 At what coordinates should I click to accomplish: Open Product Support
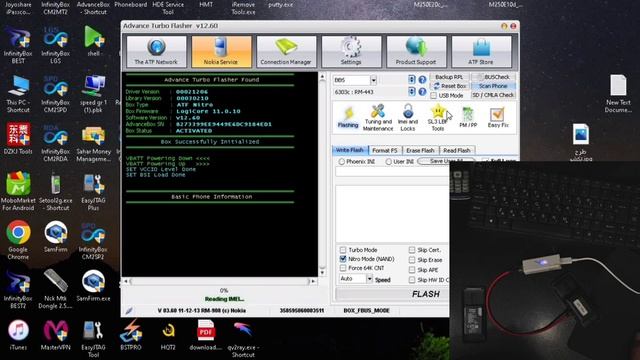(416, 51)
